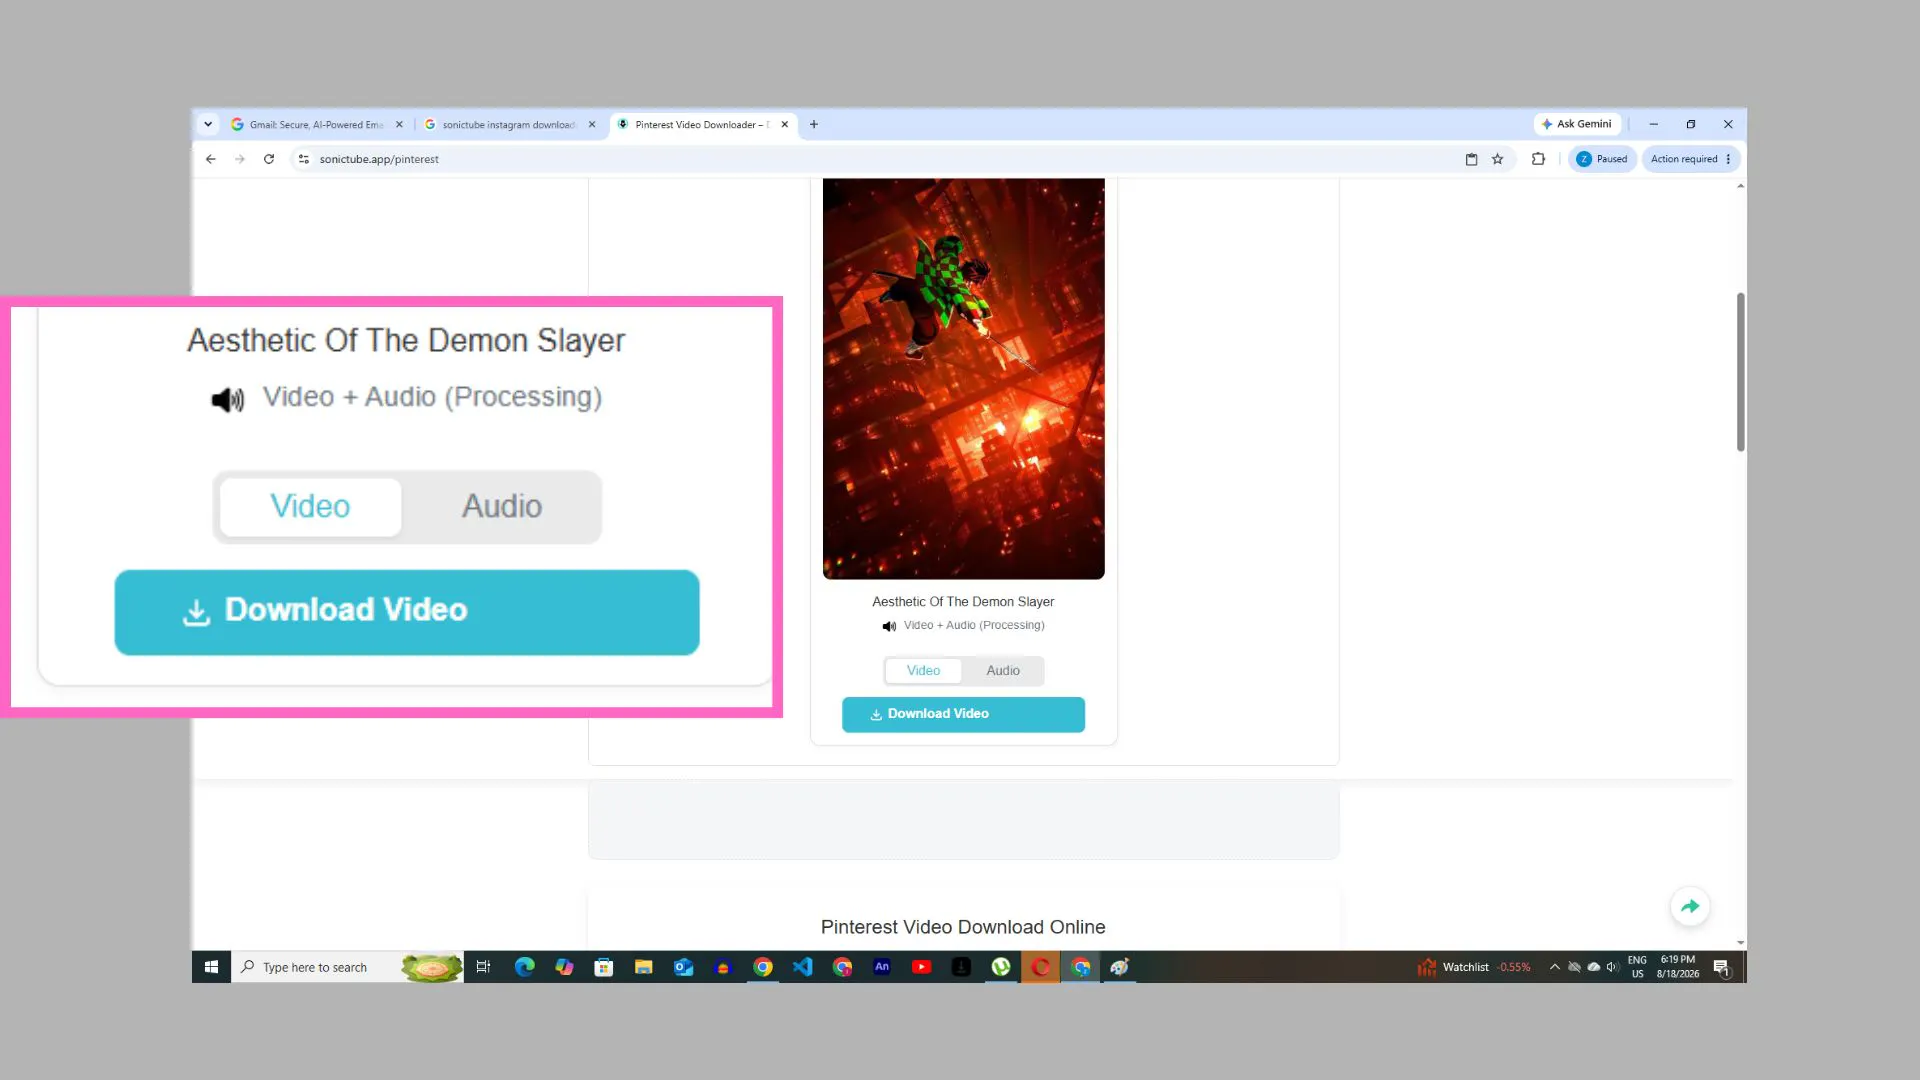The image size is (1920, 1080).
Task: Expand the hidden tray icons chevron
Action: point(1554,967)
